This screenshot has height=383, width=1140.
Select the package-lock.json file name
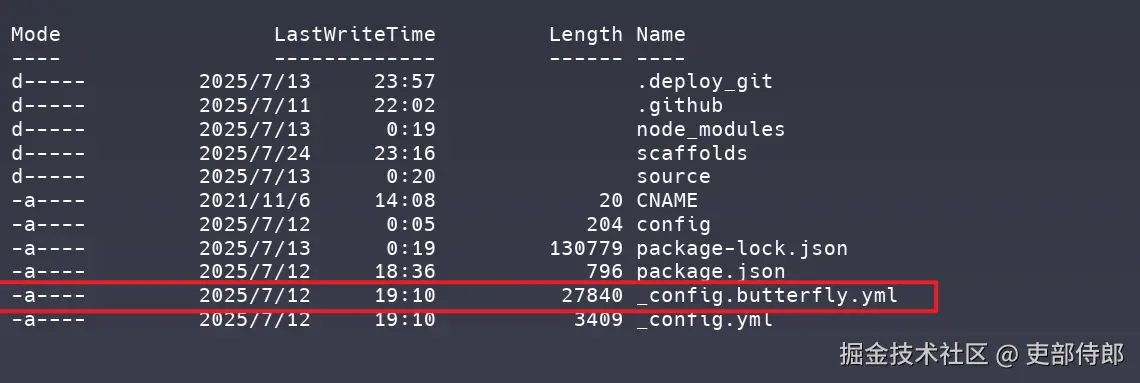(742, 249)
